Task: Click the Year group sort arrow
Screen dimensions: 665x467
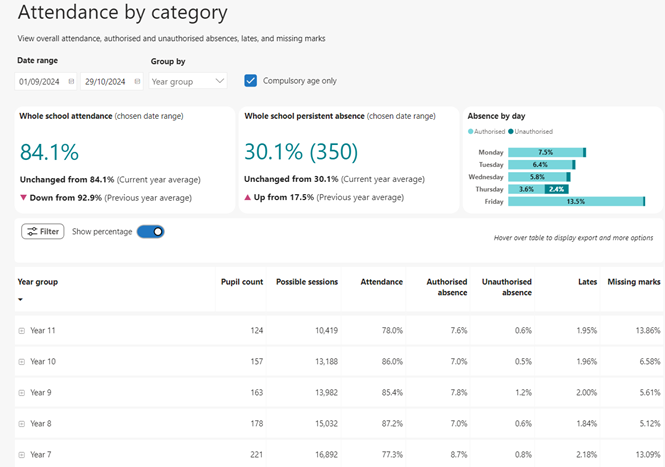Action: pyautogui.click(x=21, y=299)
